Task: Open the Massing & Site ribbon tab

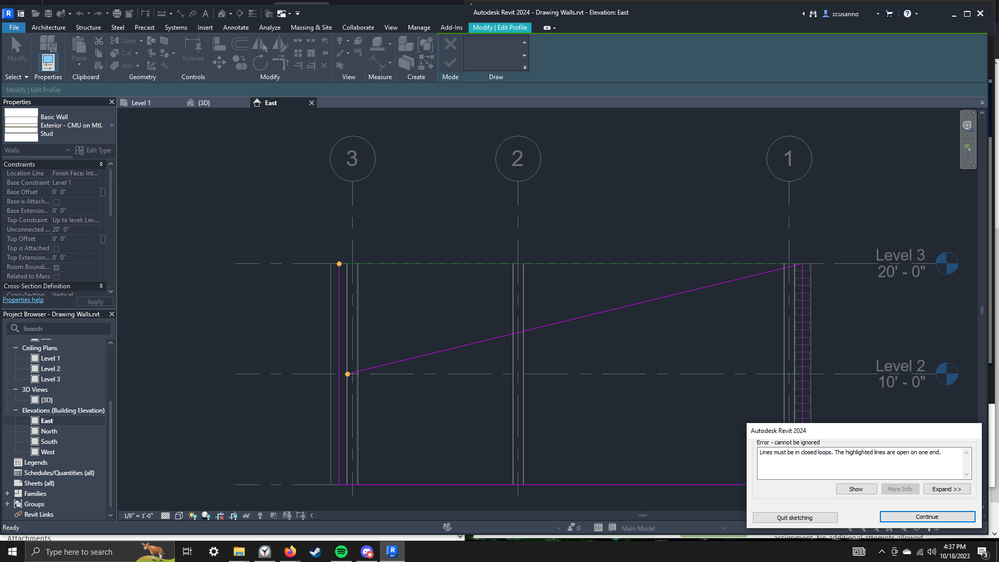Action: [x=311, y=27]
